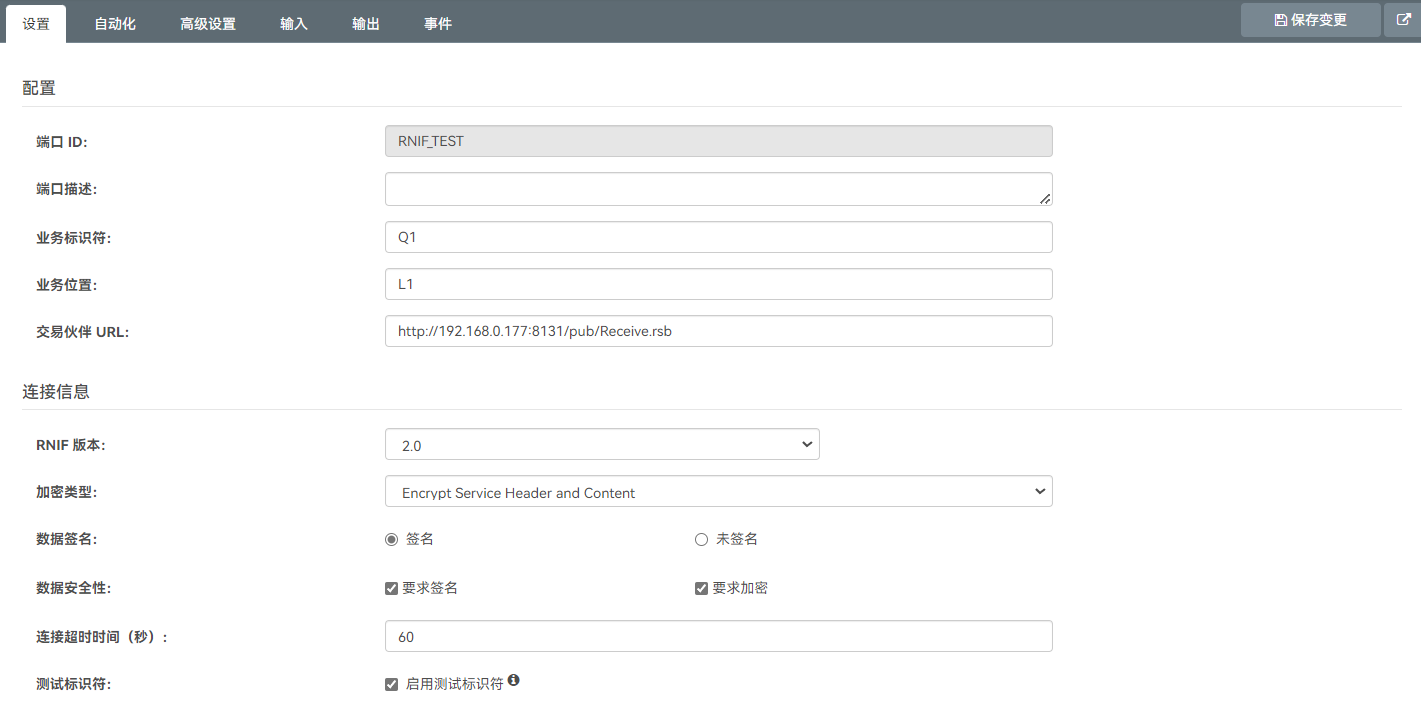Open the external link popout icon
The height and width of the screenshot is (708, 1421).
tap(1403, 20)
